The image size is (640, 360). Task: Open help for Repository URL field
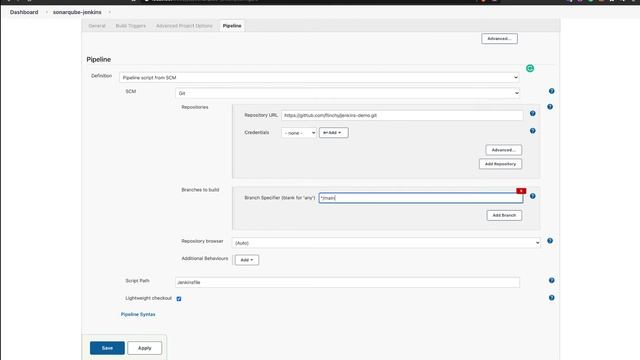(x=532, y=113)
